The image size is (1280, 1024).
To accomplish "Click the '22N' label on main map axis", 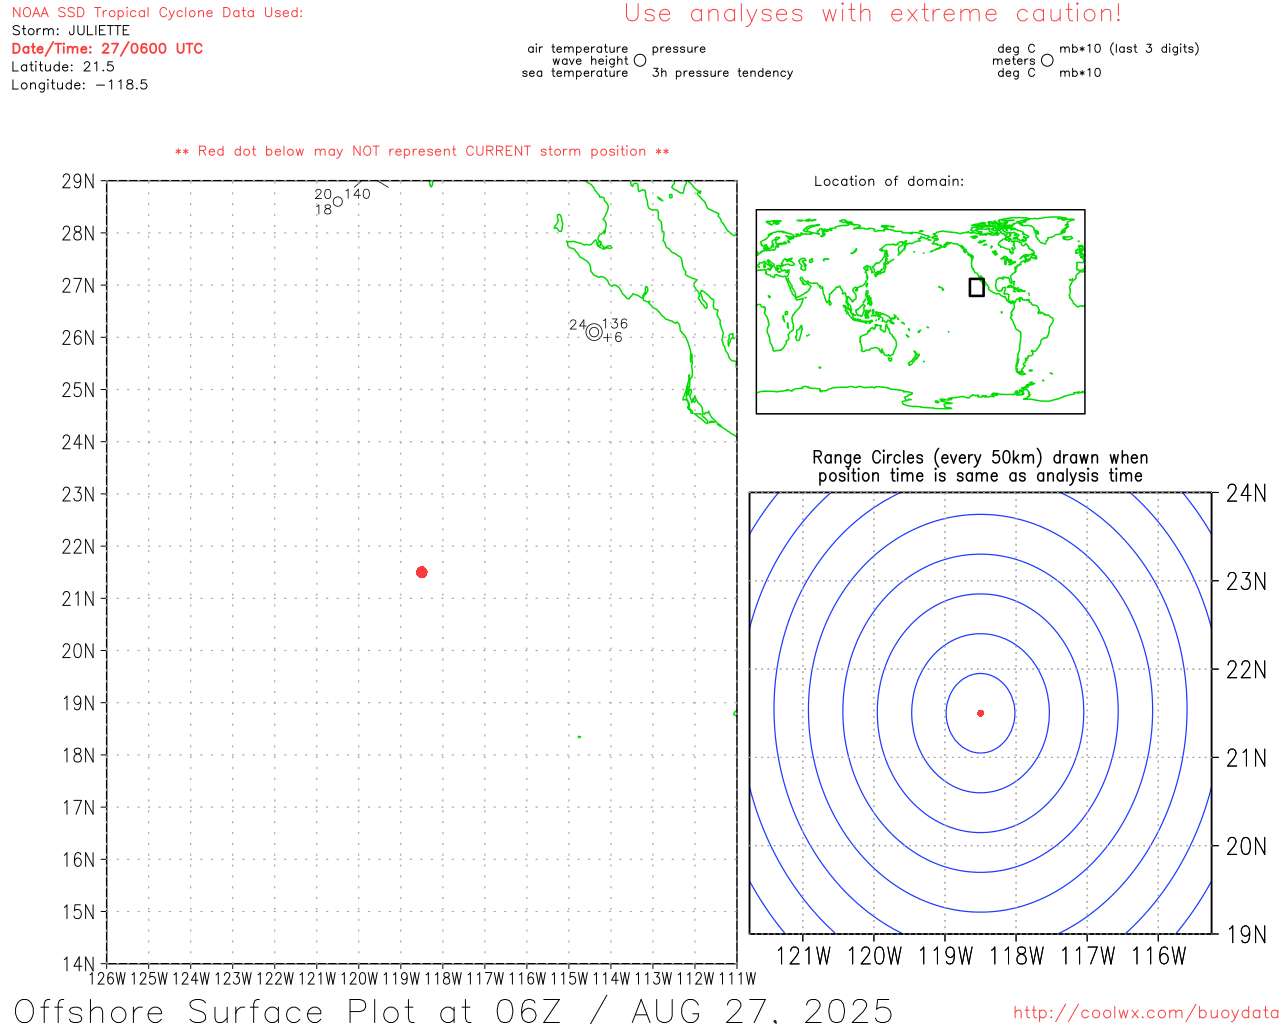I will [x=78, y=547].
